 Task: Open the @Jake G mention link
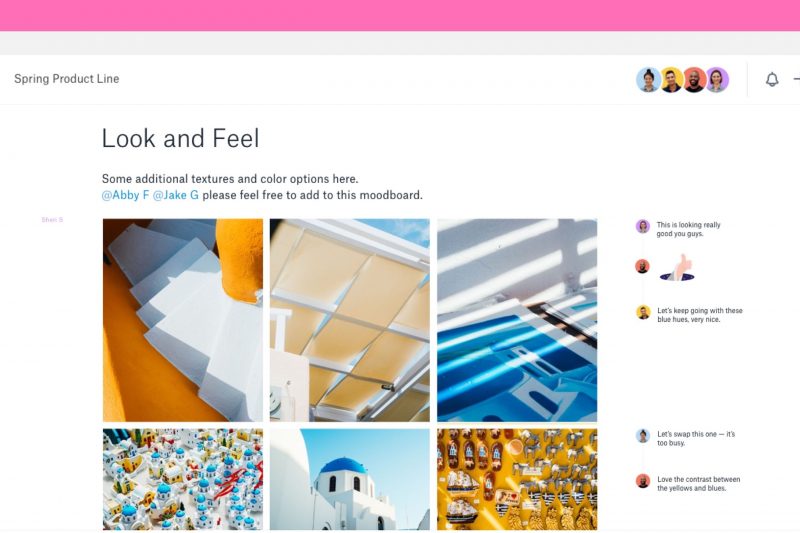[x=176, y=195]
